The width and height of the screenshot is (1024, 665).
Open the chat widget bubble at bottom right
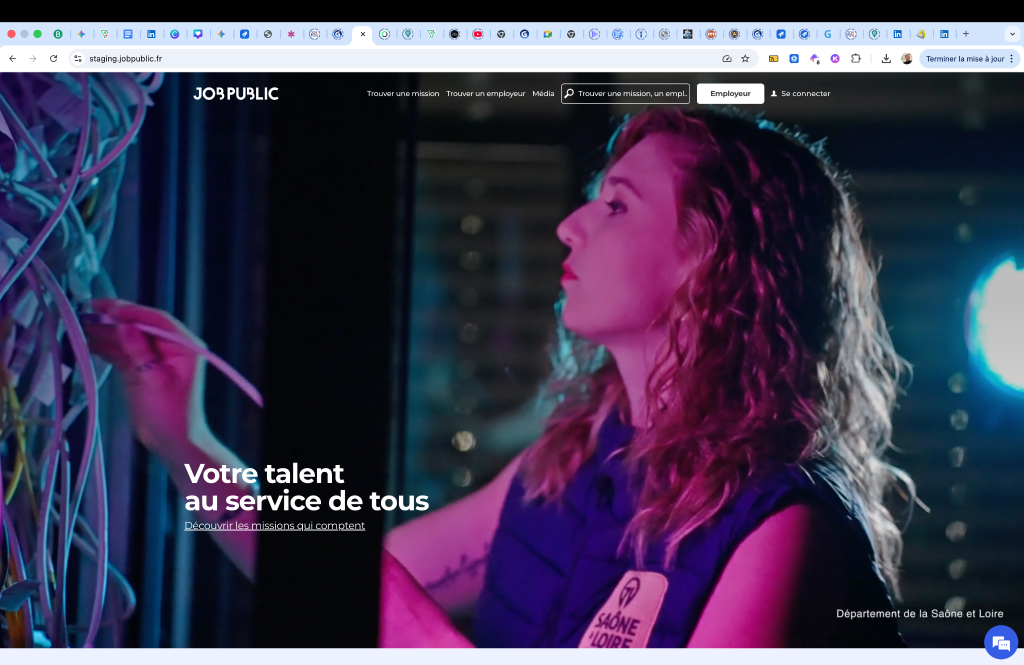(1001, 642)
